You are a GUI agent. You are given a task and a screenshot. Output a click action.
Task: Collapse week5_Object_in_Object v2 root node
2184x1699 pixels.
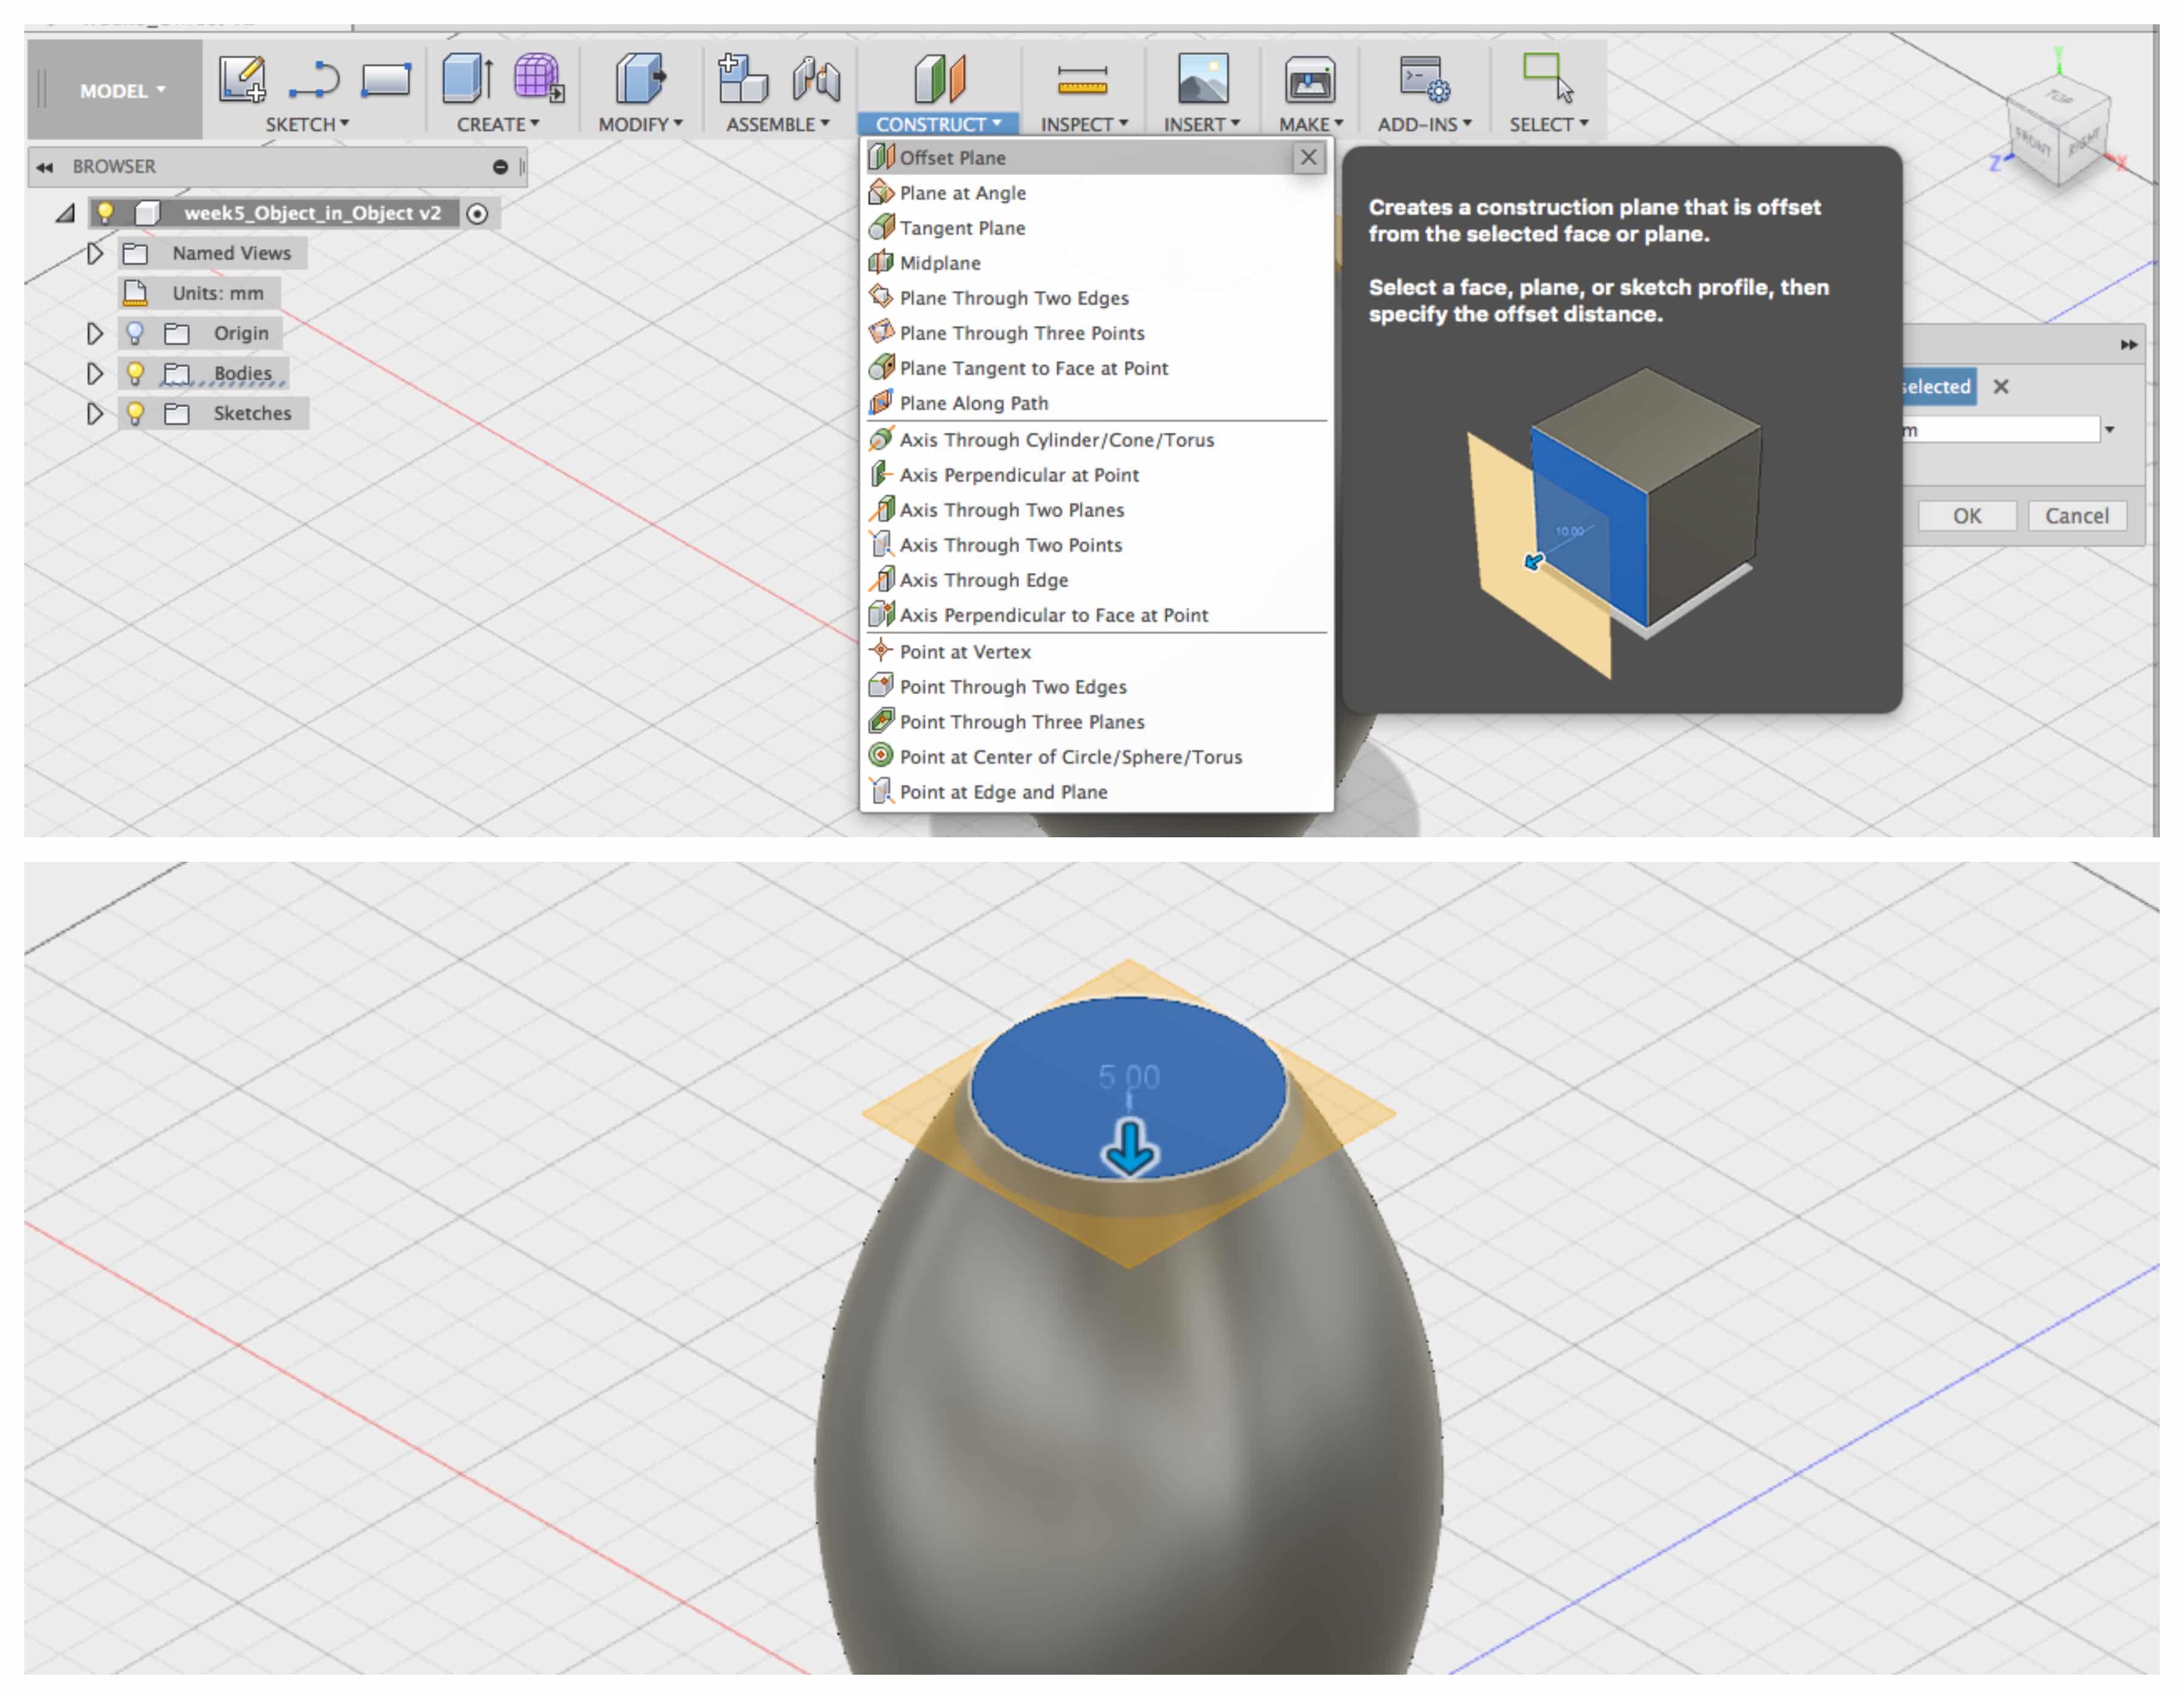pyautogui.click(x=65, y=213)
